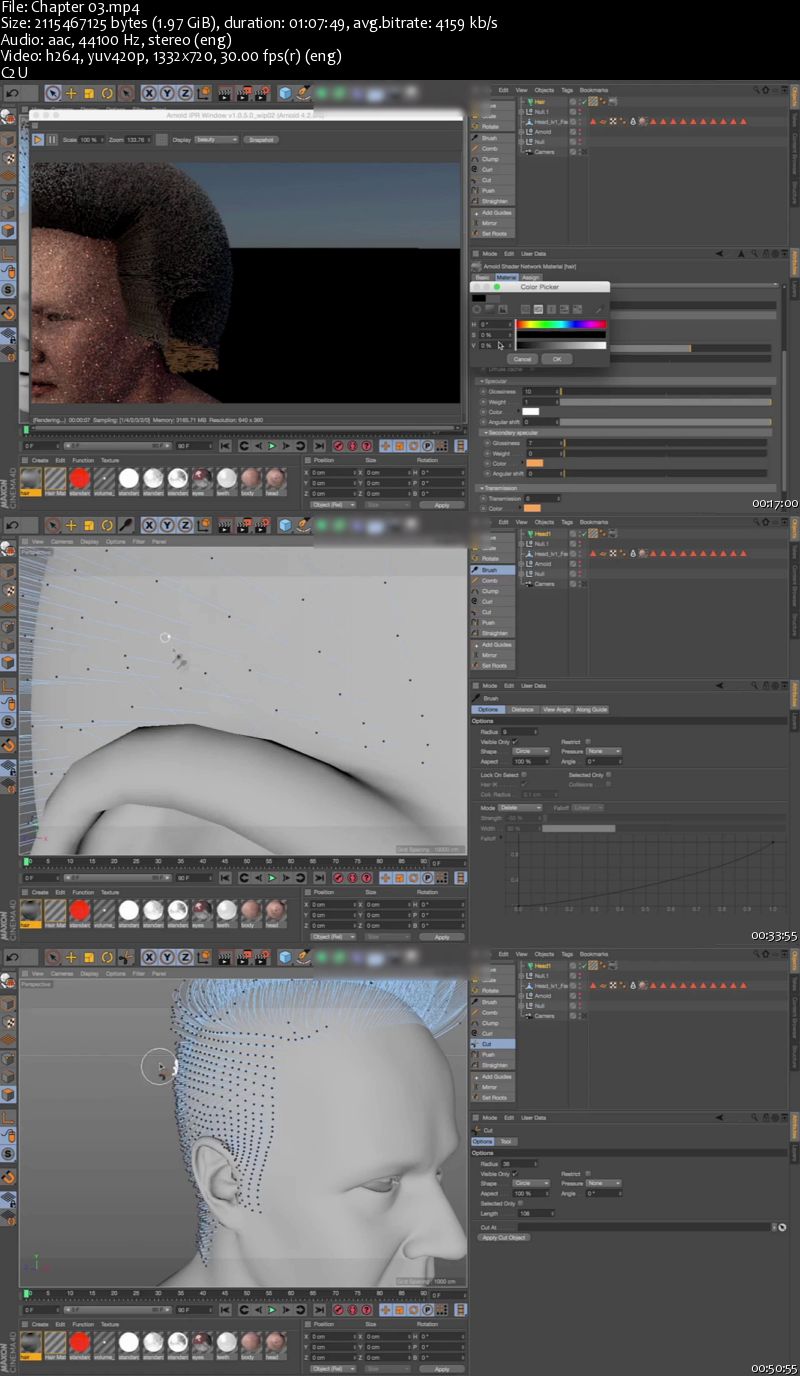The image size is (800, 1376).
Task: Toggle the X axis lock in 00:50:55 toolbar
Action: point(149,958)
